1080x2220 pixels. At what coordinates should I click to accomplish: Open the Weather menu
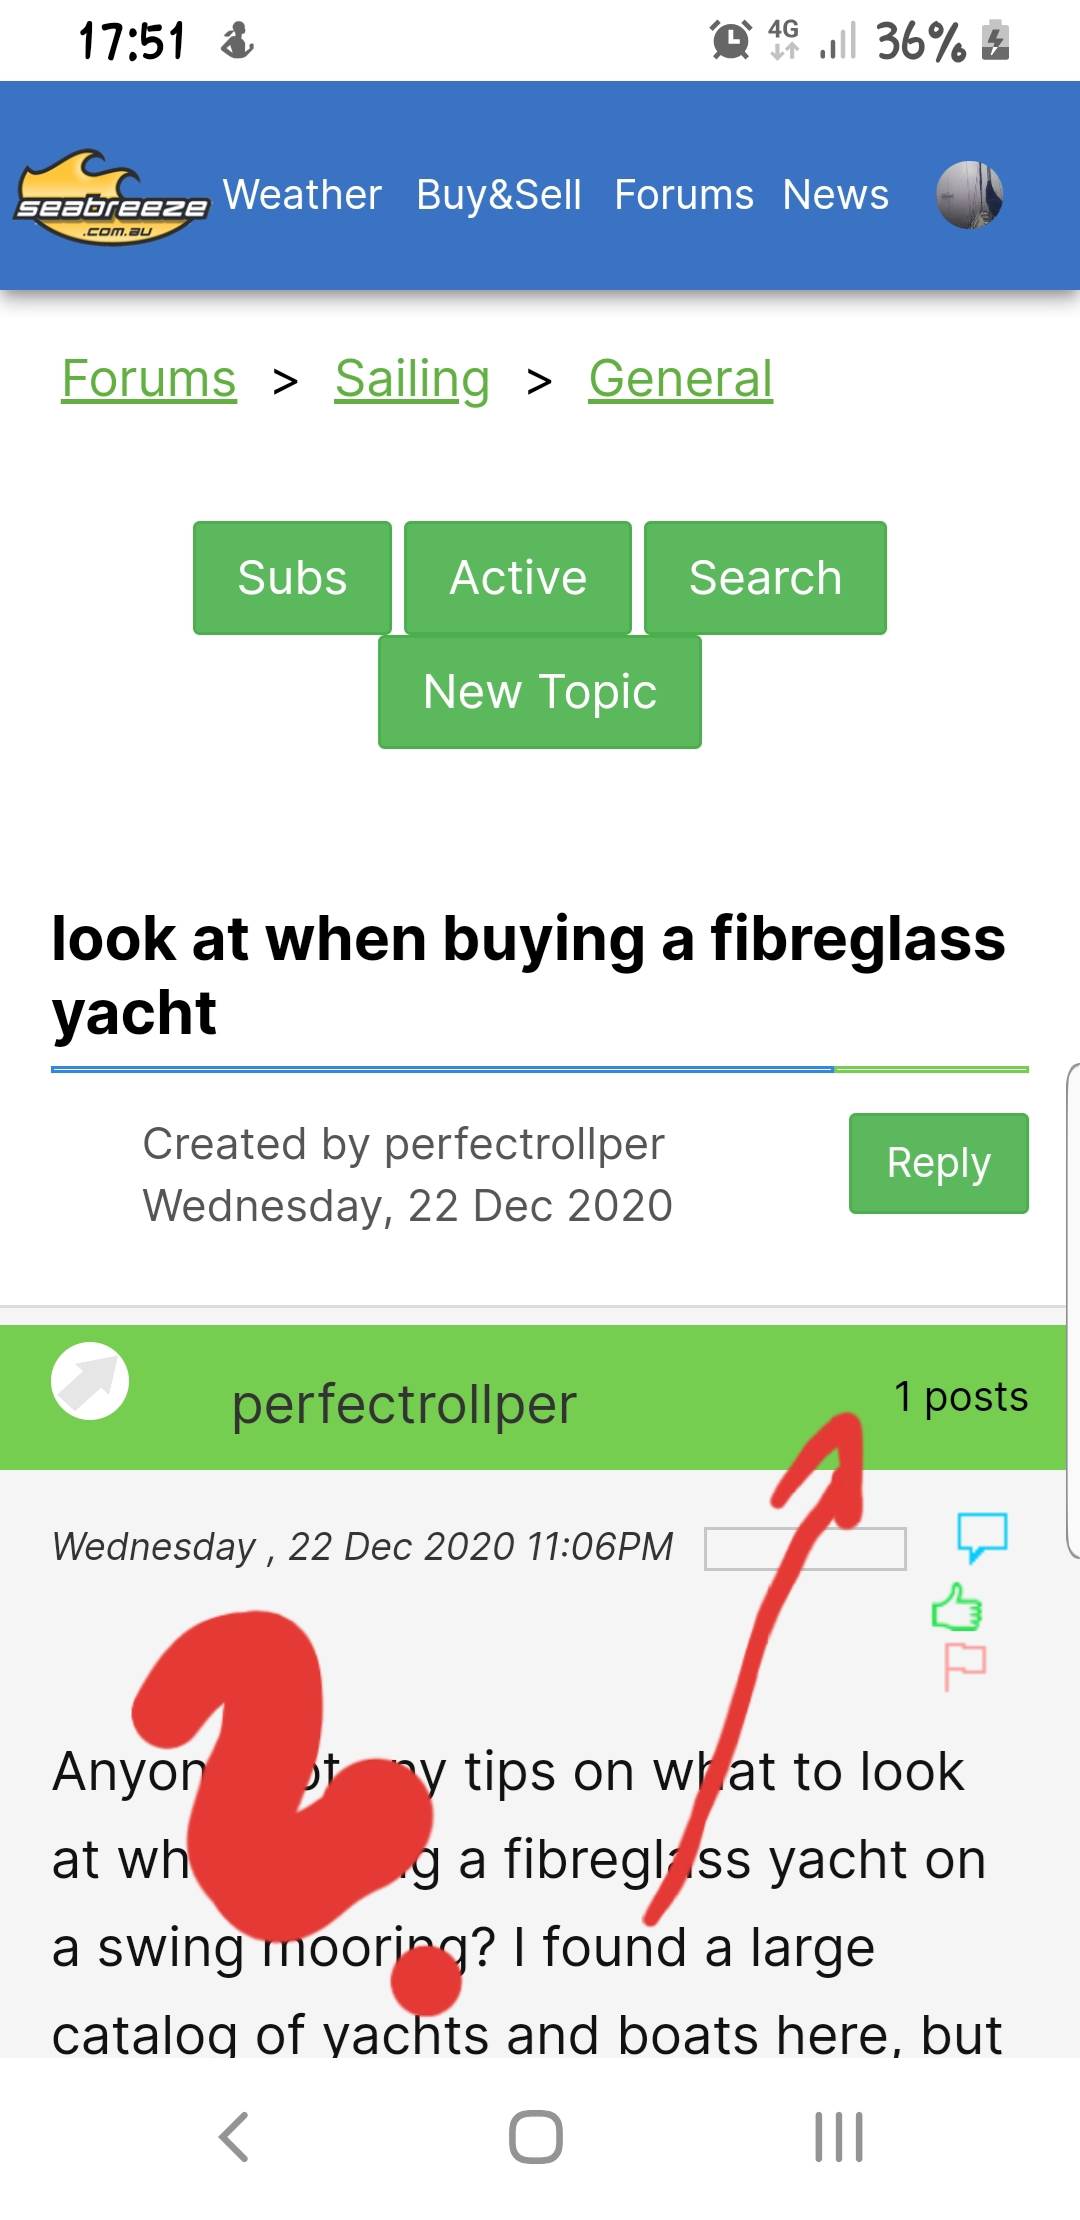pos(302,195)
